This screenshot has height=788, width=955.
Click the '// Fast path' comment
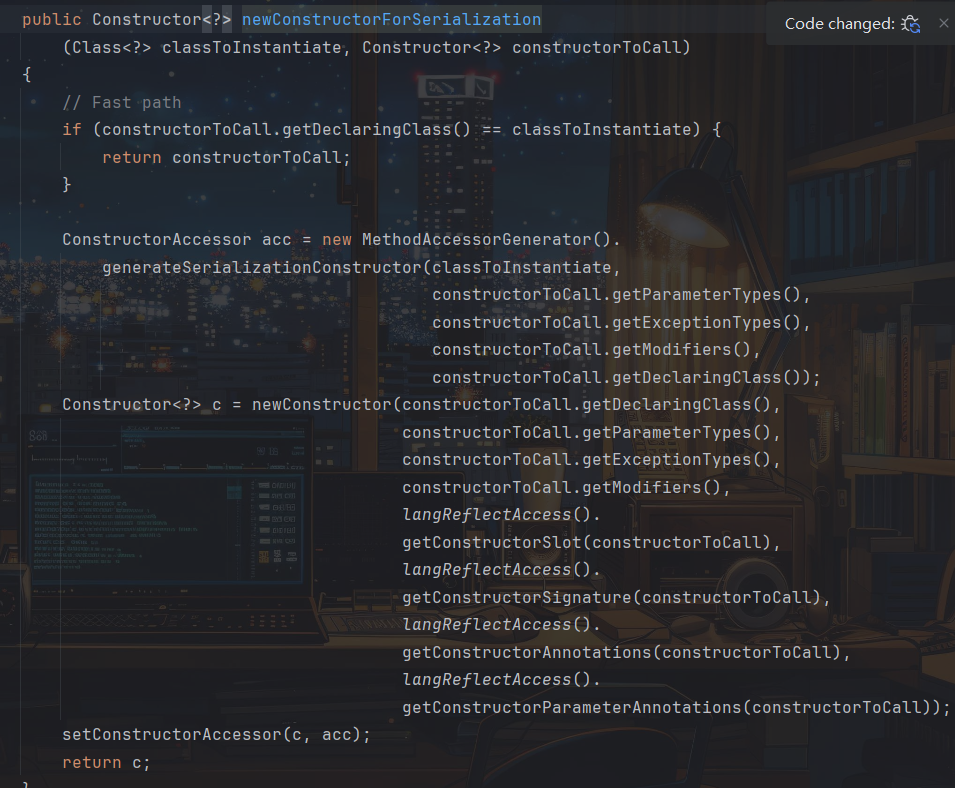(x=121, y=102)
